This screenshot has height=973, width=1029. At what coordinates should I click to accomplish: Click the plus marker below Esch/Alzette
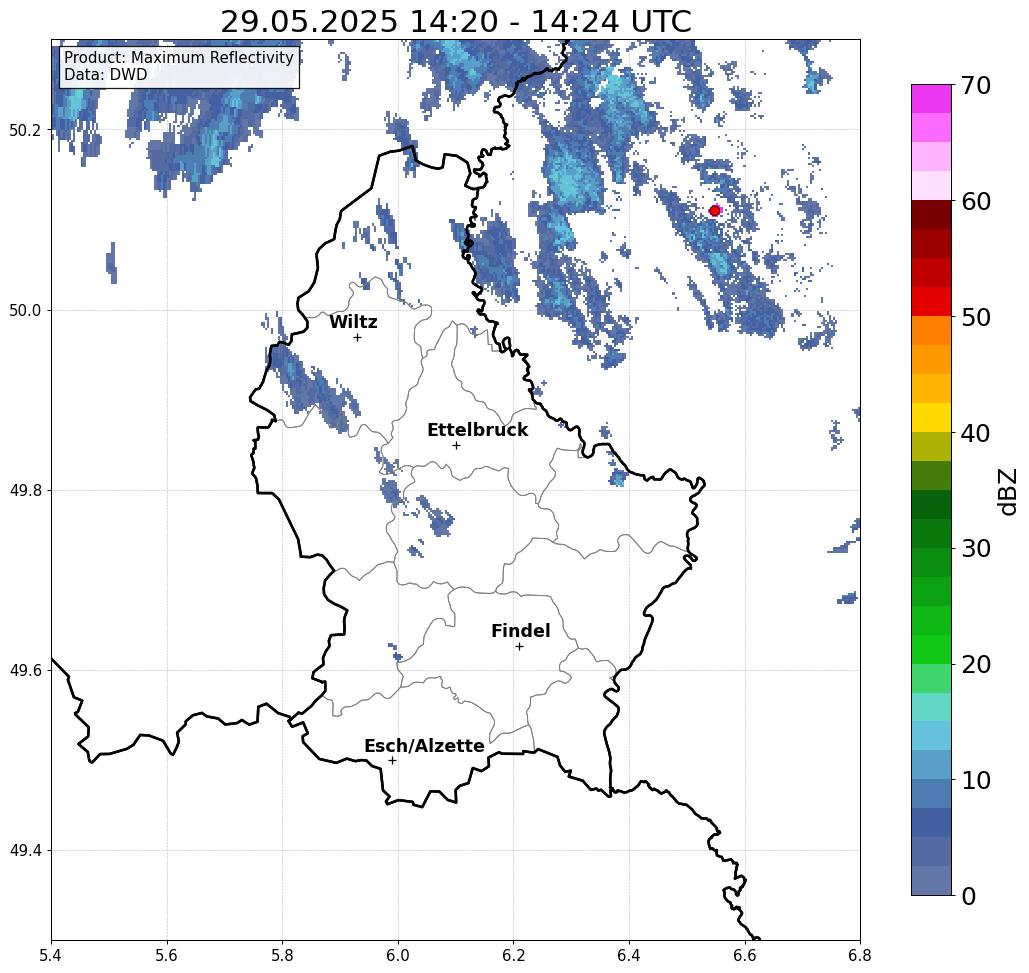[392, 760]
